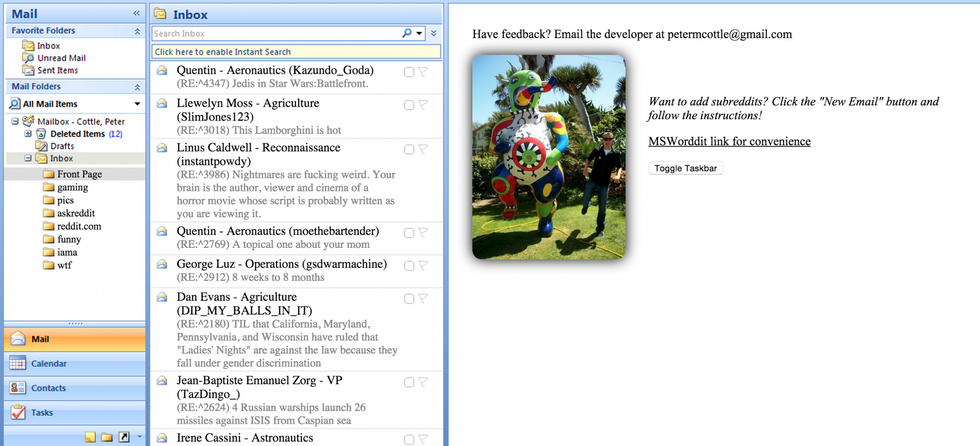
Task: Collapse the Mail pane with double-chevron
Action: coord(136,13)
